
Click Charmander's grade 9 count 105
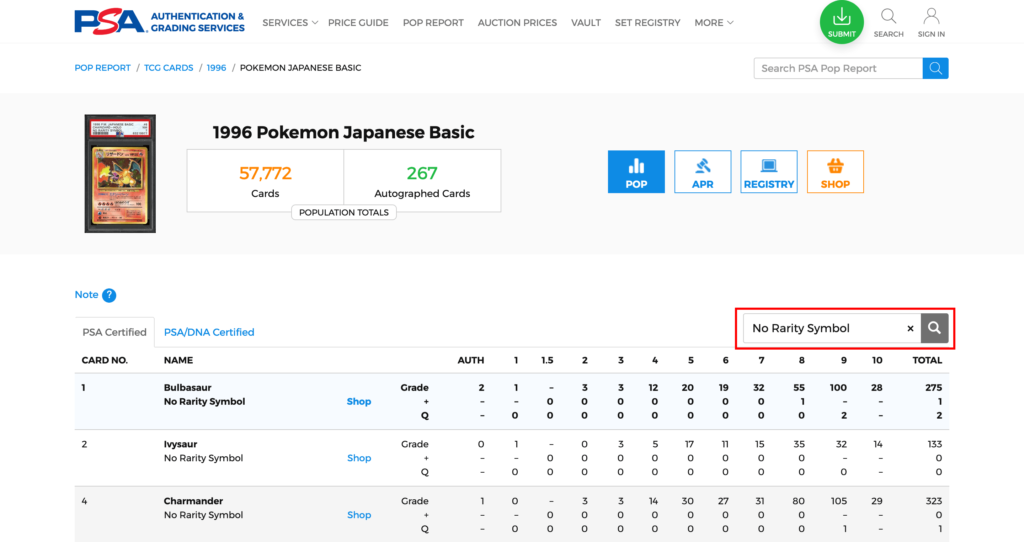coord(839,501)
